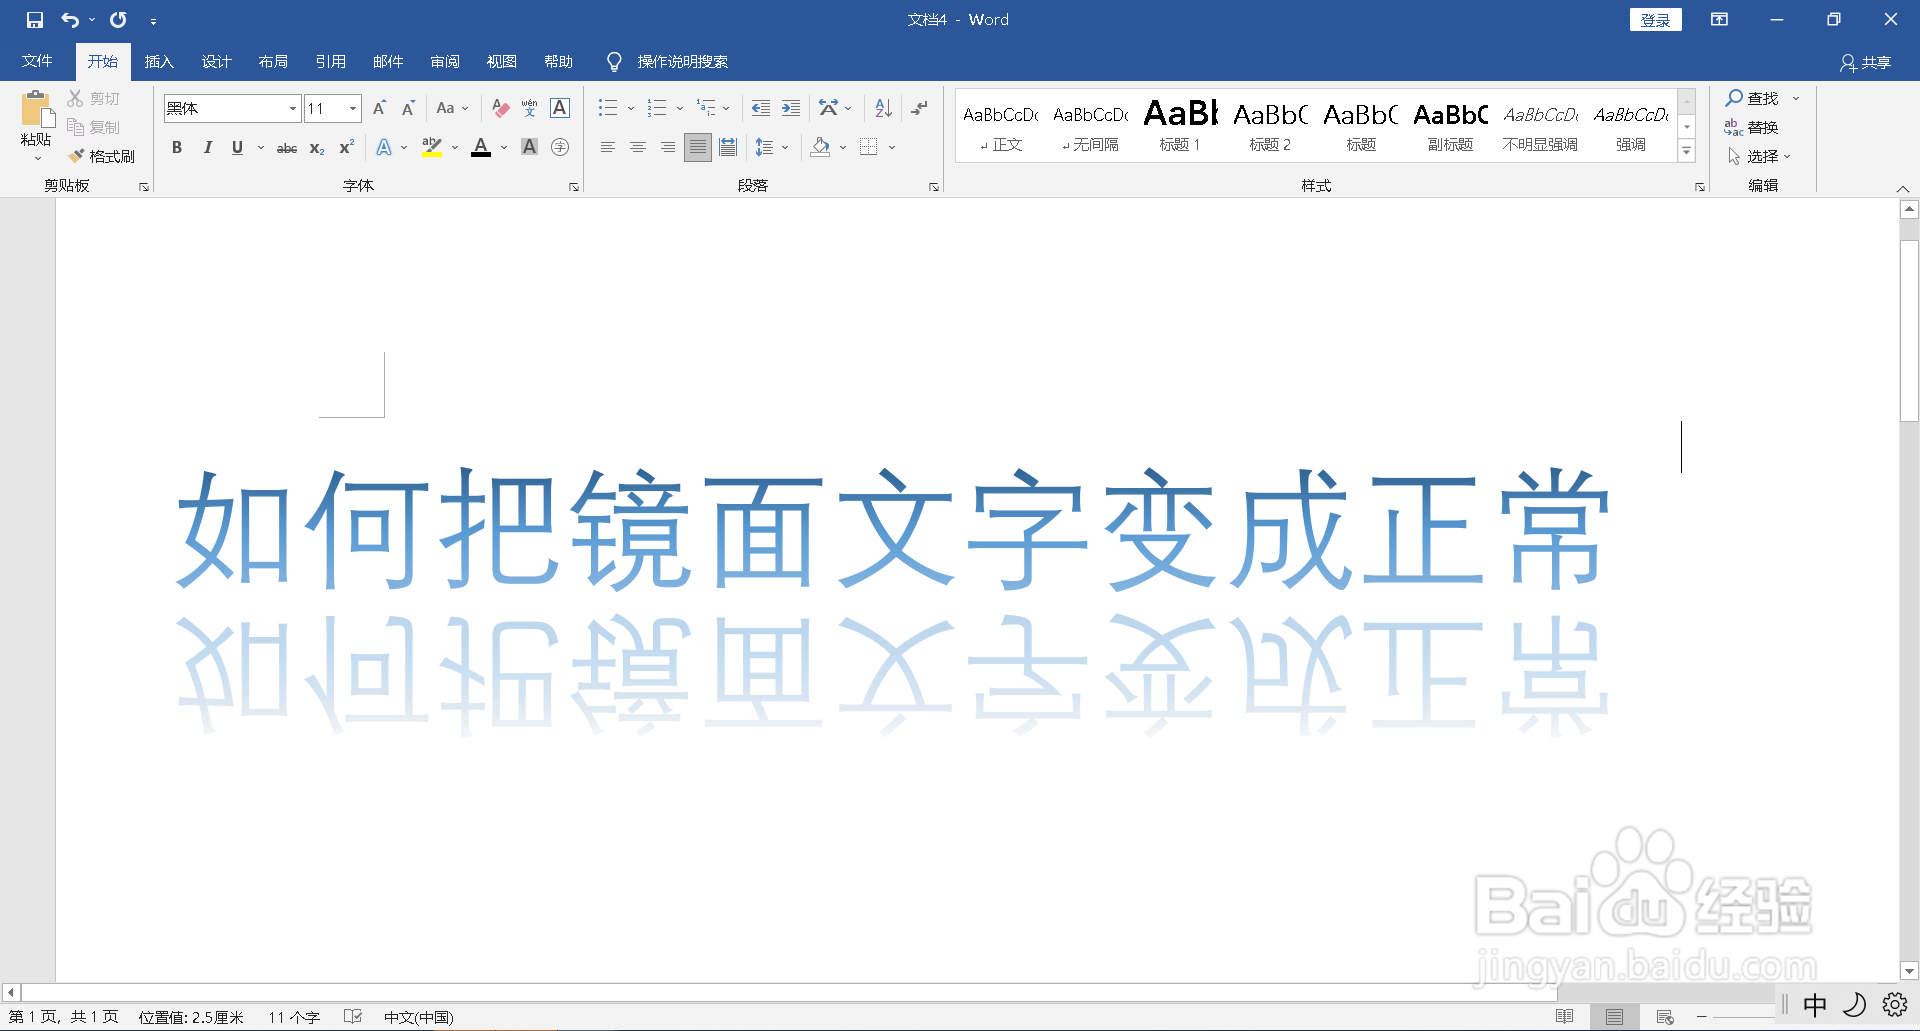The height and width of the screenshot is (1031, 1920).
Task: Click 中文(中国) language indicator
Action: click(x=419, y=1017)
